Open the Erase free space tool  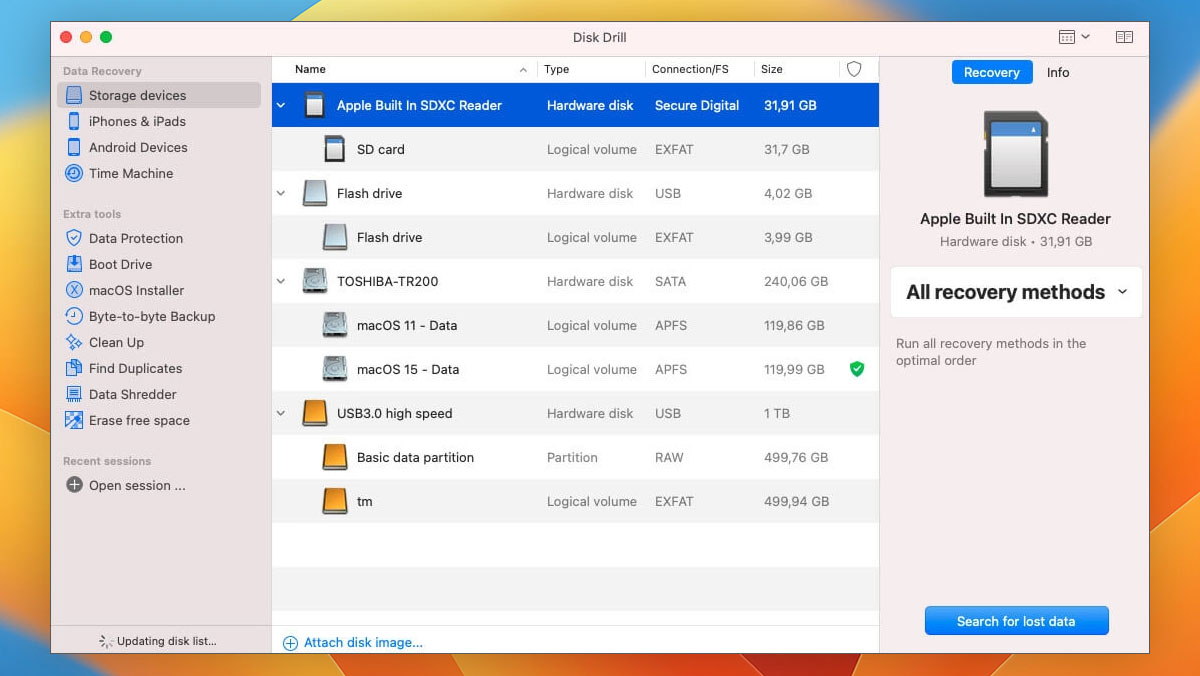coord(139,420)
